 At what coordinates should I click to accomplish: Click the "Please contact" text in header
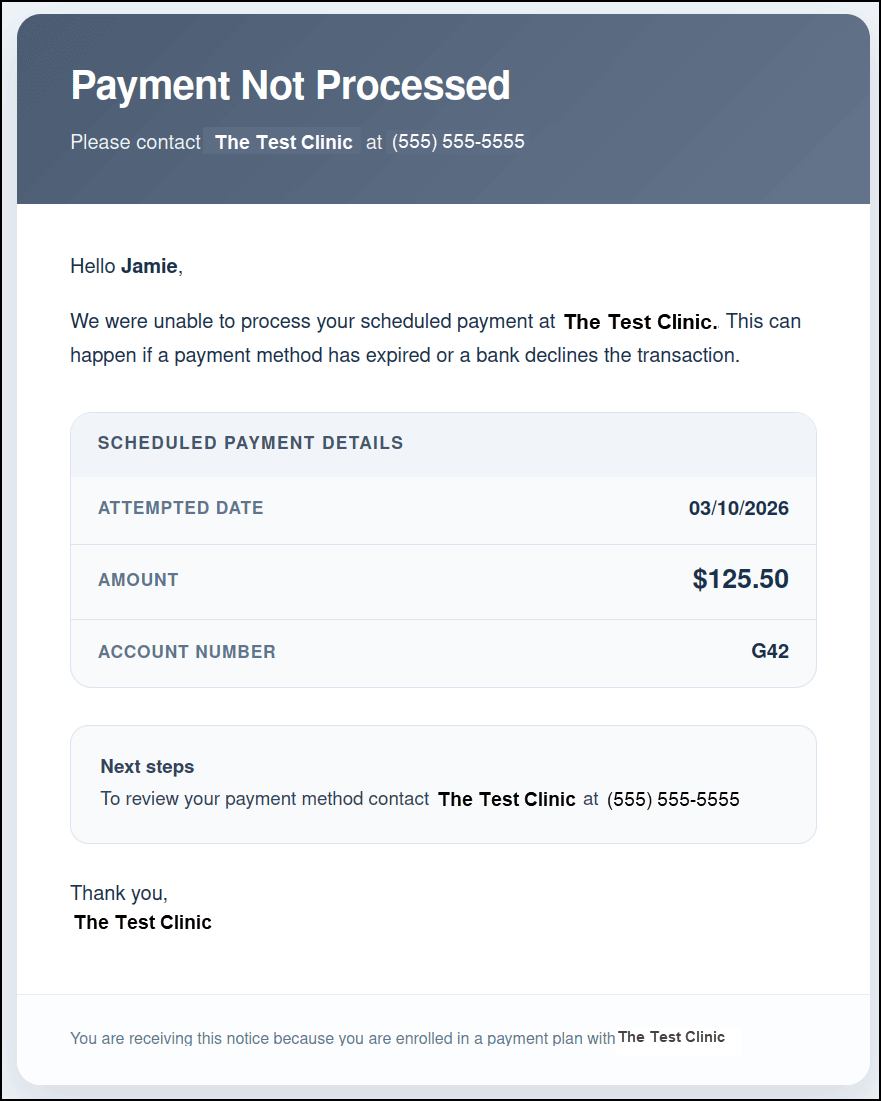pyautogui.click(x=135, y=142)
